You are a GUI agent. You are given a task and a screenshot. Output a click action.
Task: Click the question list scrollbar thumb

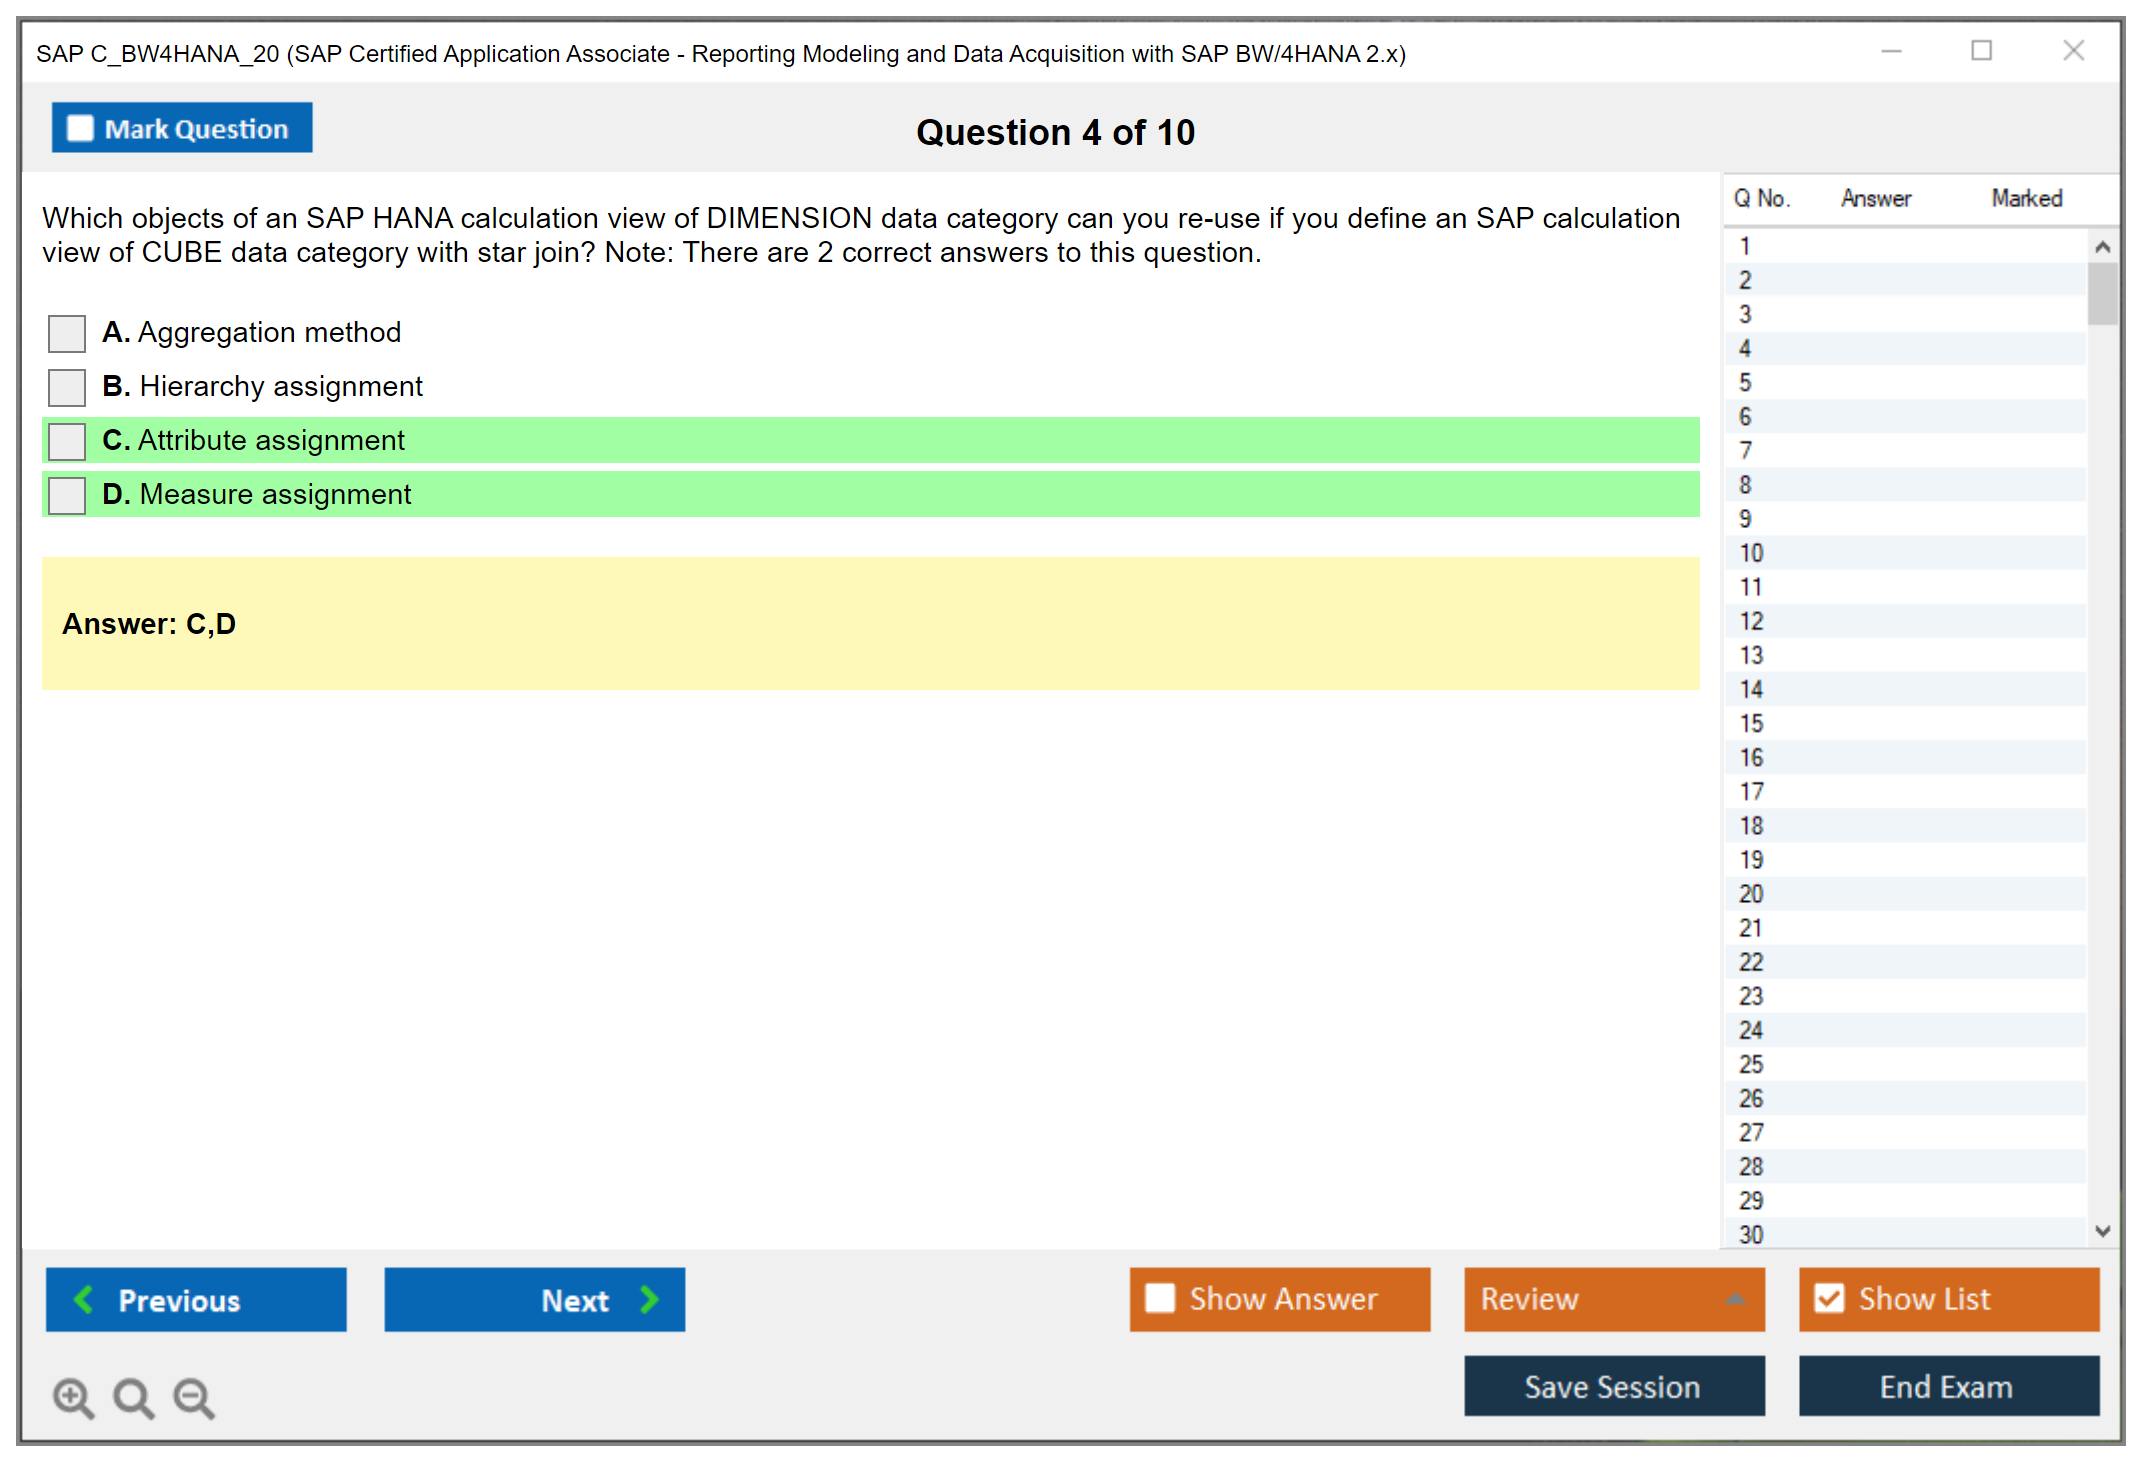pos(2102,293)
